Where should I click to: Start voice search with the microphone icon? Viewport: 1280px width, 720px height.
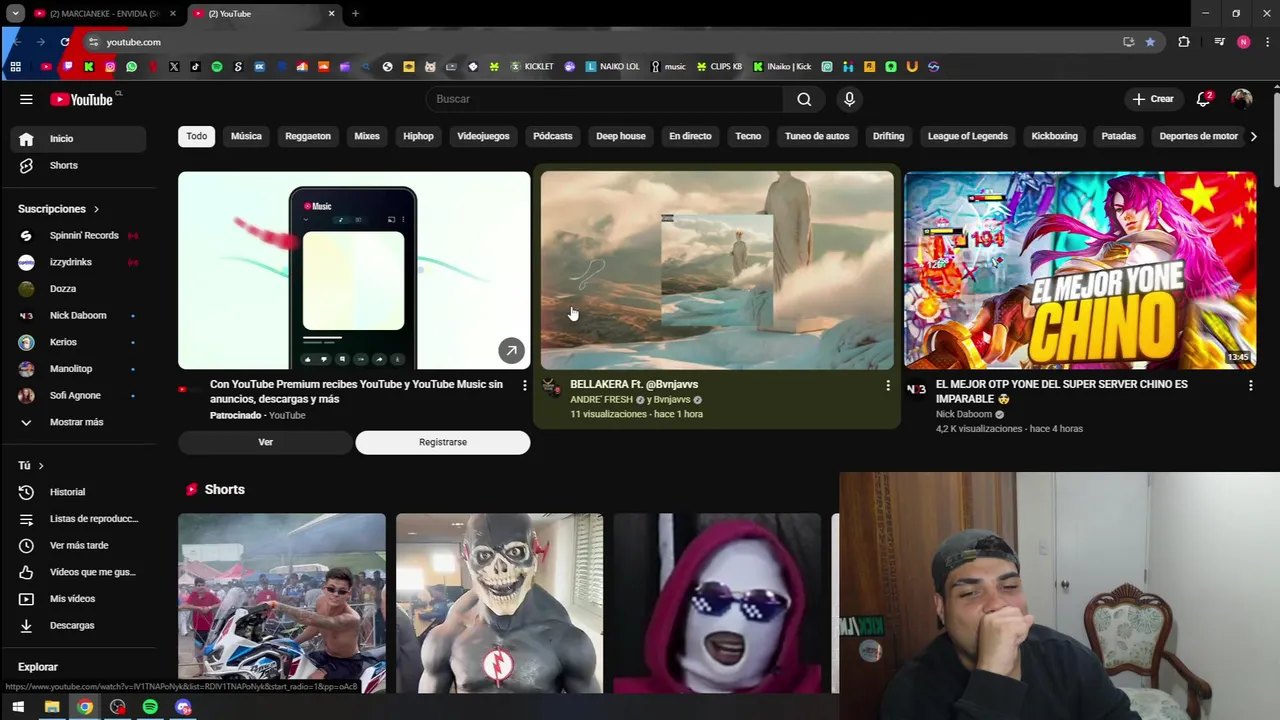[849, 99]
